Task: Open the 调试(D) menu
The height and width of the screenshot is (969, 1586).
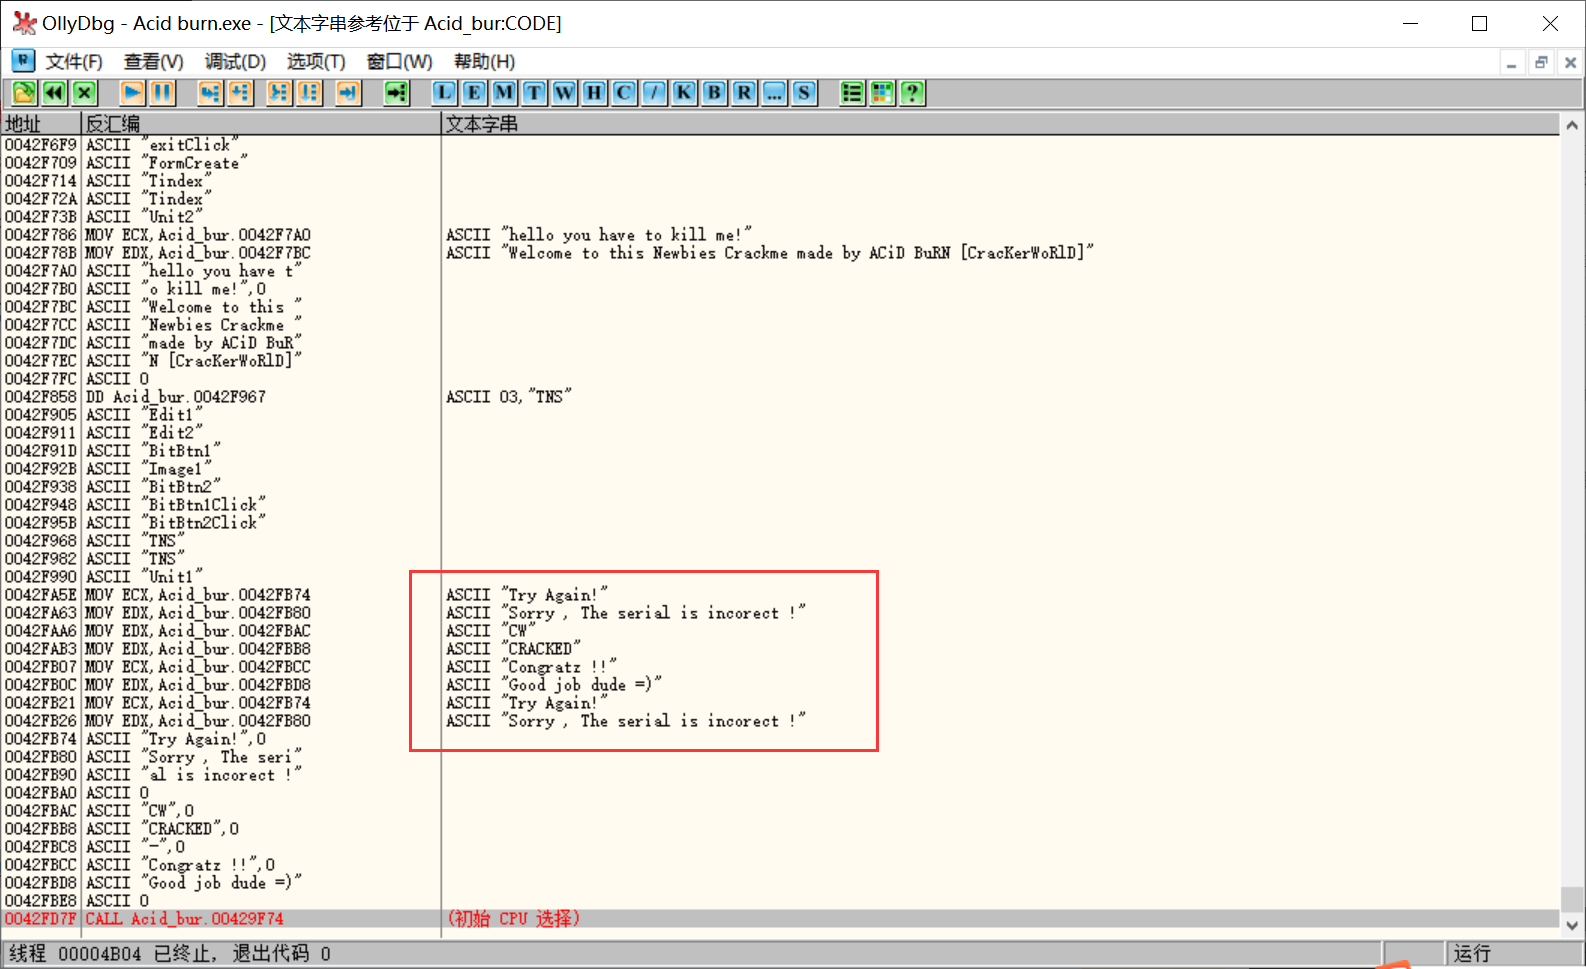Action: click(235, 62)
